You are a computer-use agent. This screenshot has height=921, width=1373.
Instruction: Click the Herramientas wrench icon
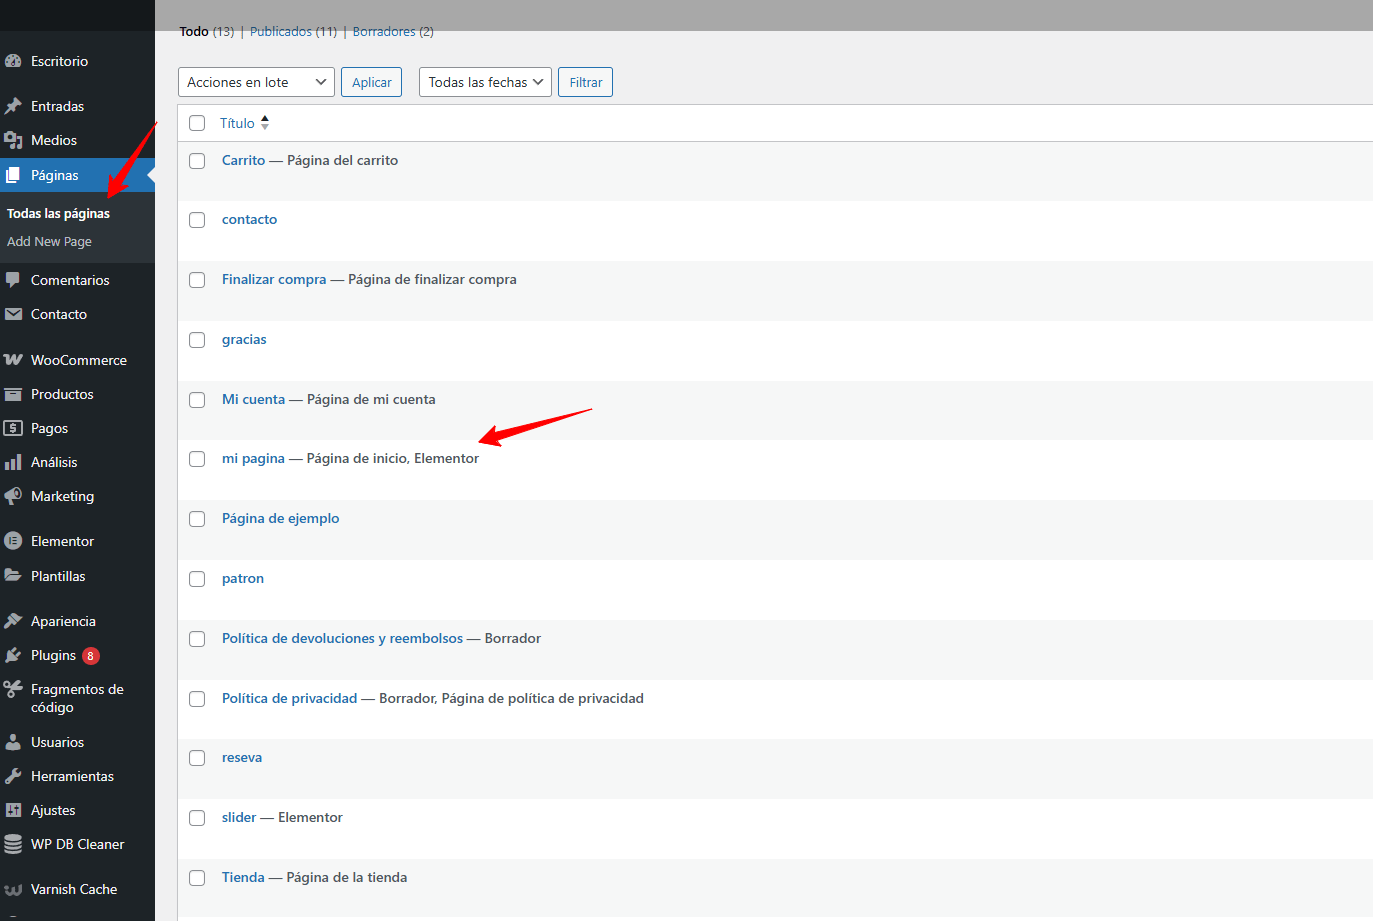[13, 776]
